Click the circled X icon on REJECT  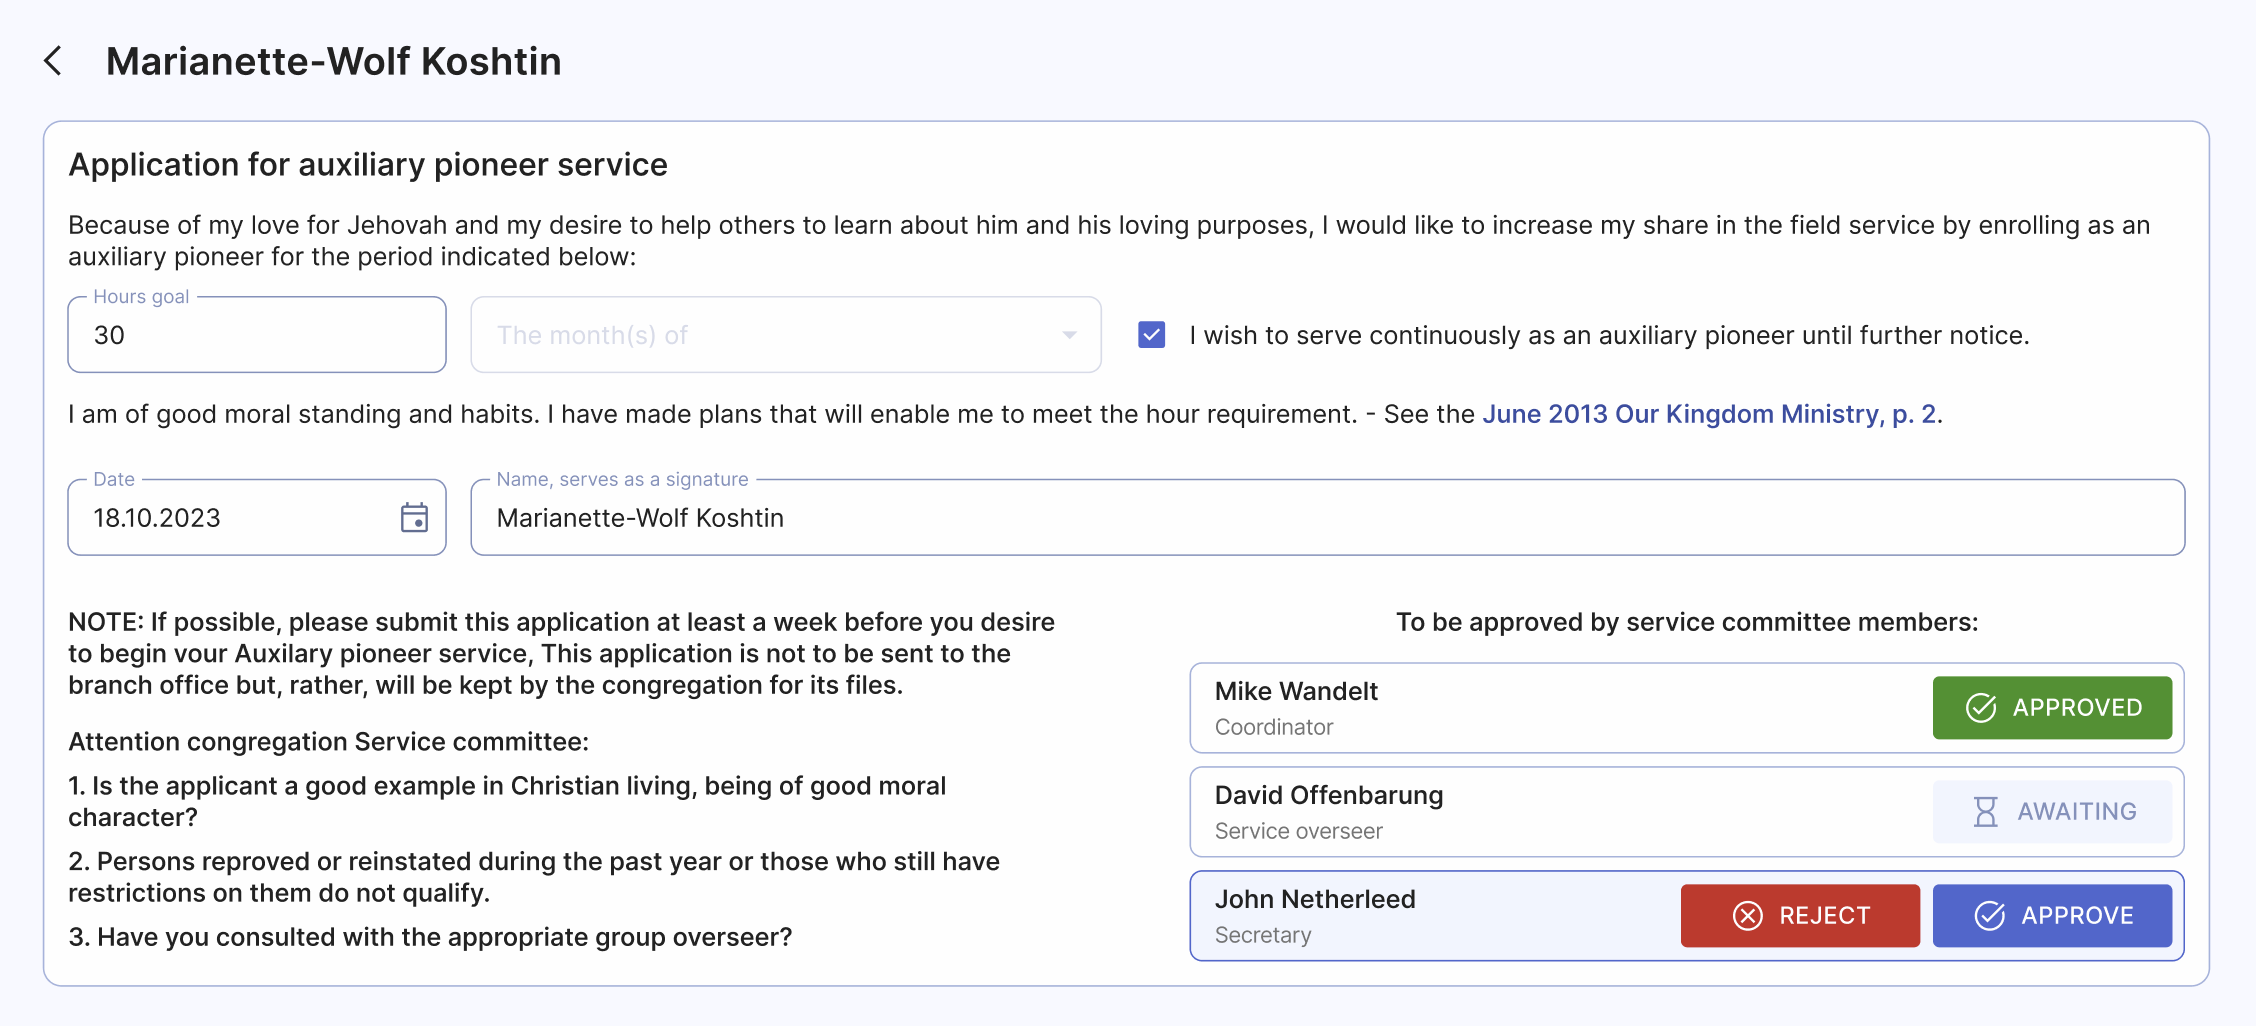(1747, 915)
